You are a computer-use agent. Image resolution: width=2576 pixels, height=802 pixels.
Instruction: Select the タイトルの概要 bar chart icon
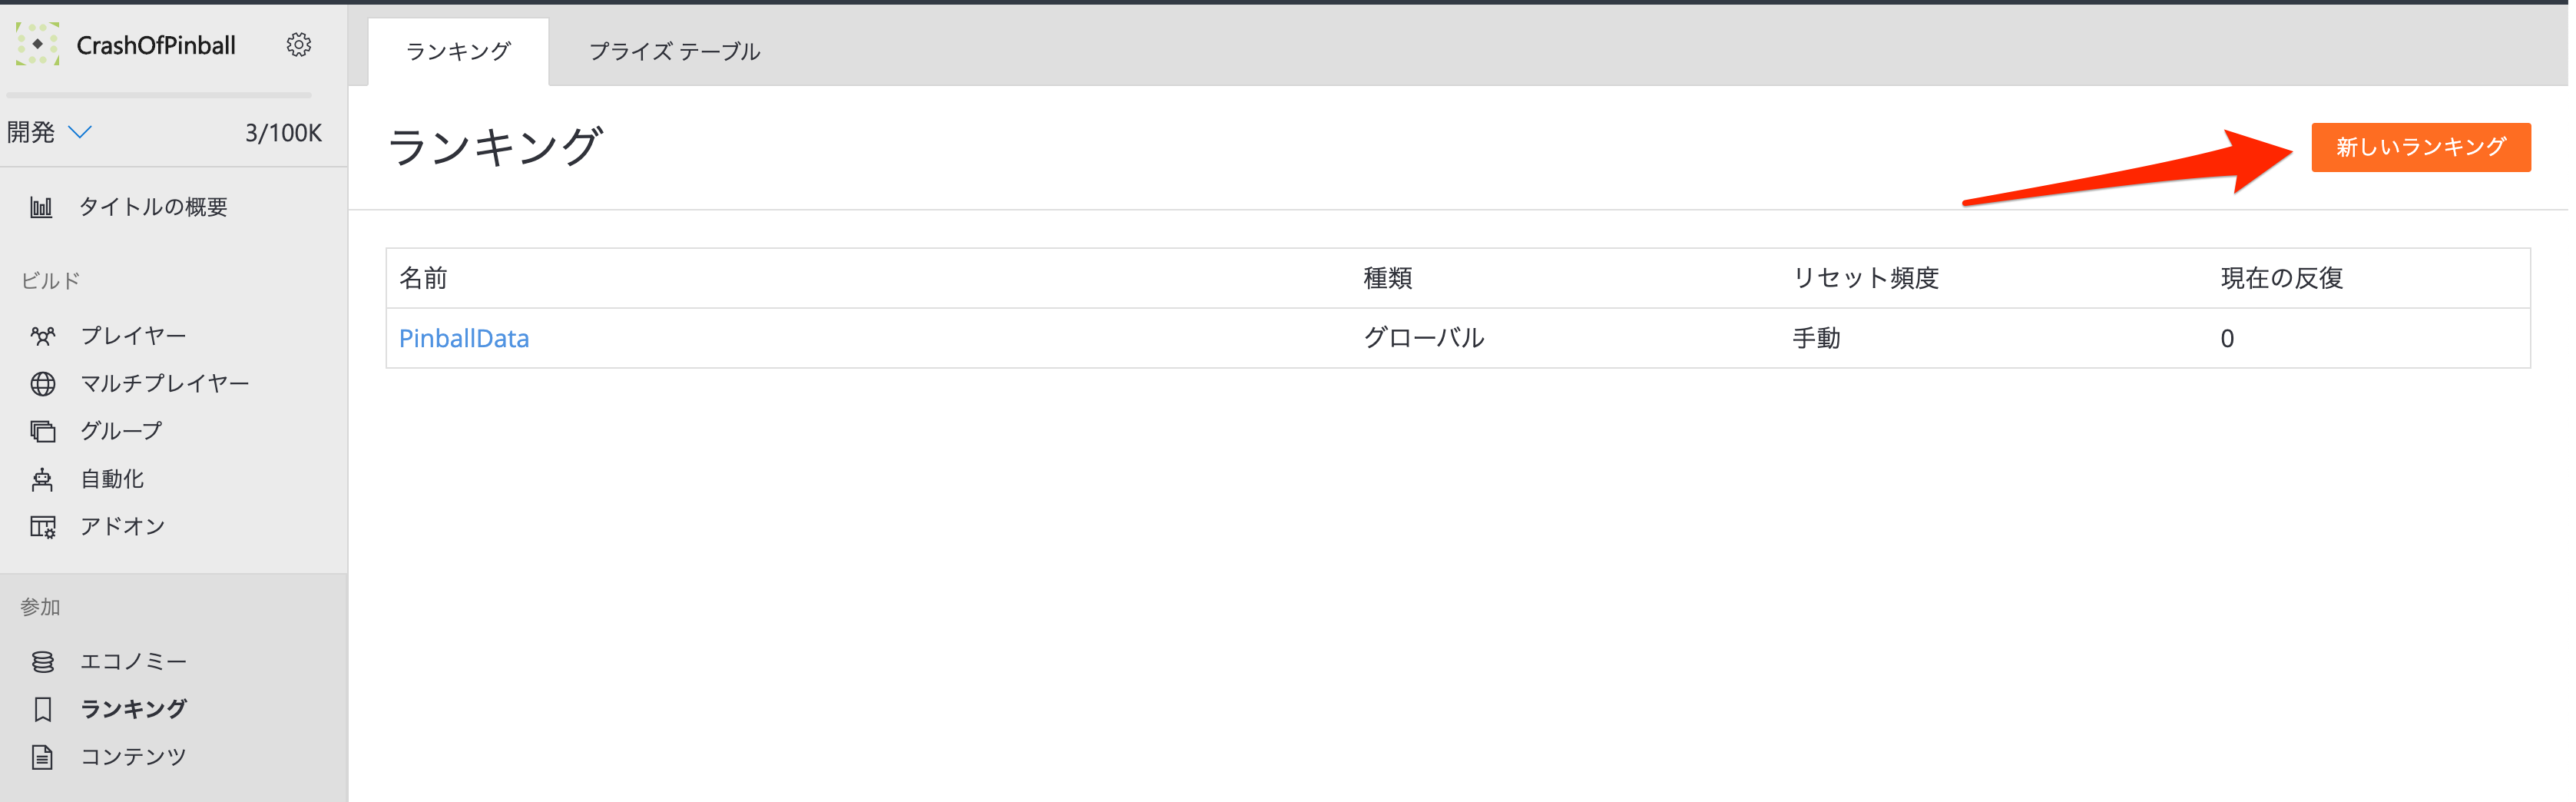(x=42, y=207)
